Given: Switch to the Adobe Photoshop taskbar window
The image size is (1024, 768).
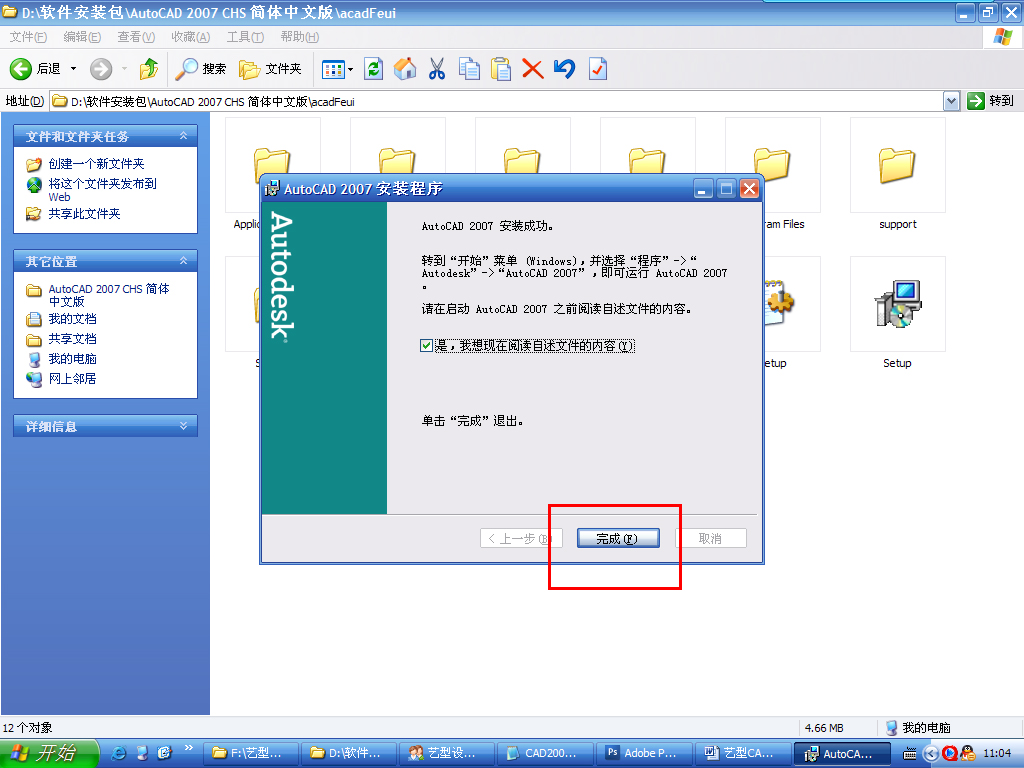Looking at the screenshot, I should (644, 753).
